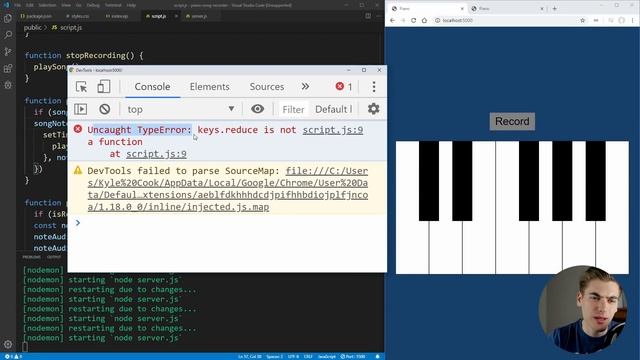Viewport: 640px width, 360px height.
Task: Bookmark the page with the star icon
Action: (582, 20)
